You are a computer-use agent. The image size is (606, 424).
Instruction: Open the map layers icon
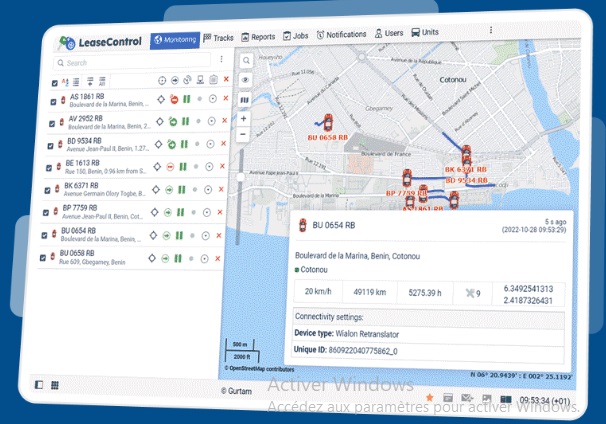(244, 98)
